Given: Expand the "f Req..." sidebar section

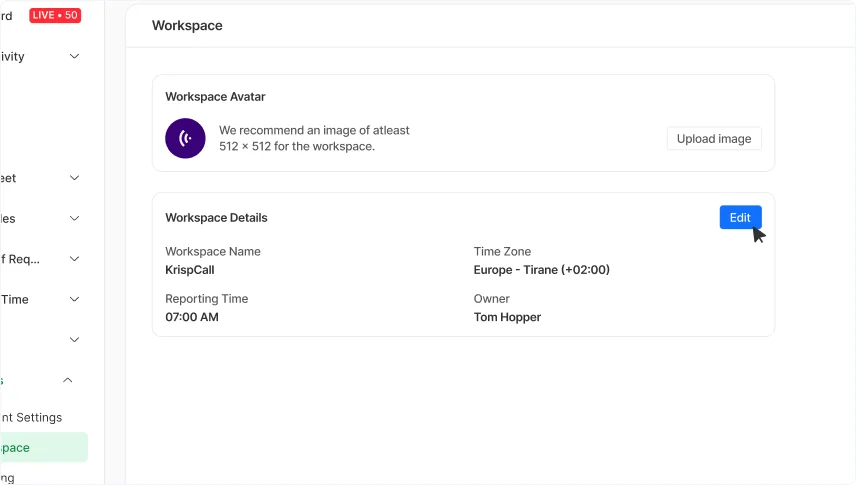Looking at the screenshot, I should click(x=74, y=259).
